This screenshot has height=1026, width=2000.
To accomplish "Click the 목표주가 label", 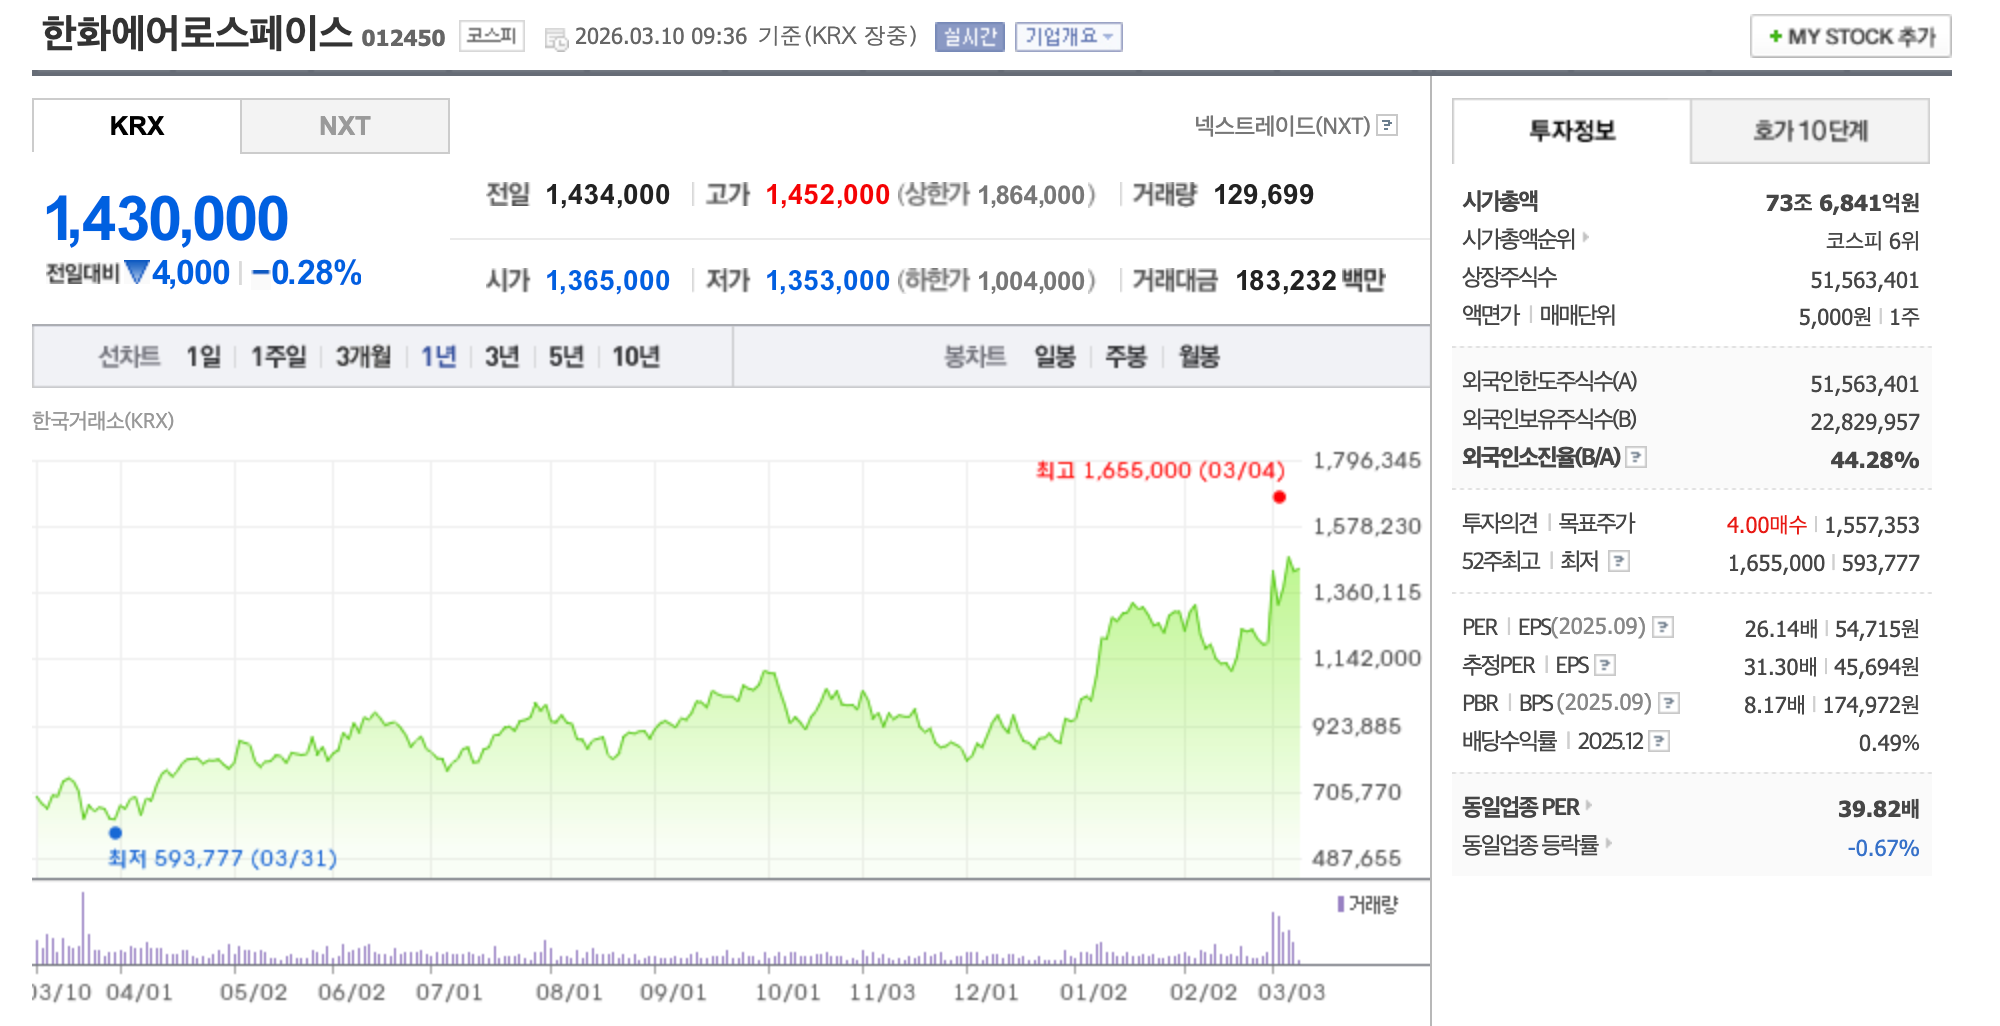I will pos(1597,523).
